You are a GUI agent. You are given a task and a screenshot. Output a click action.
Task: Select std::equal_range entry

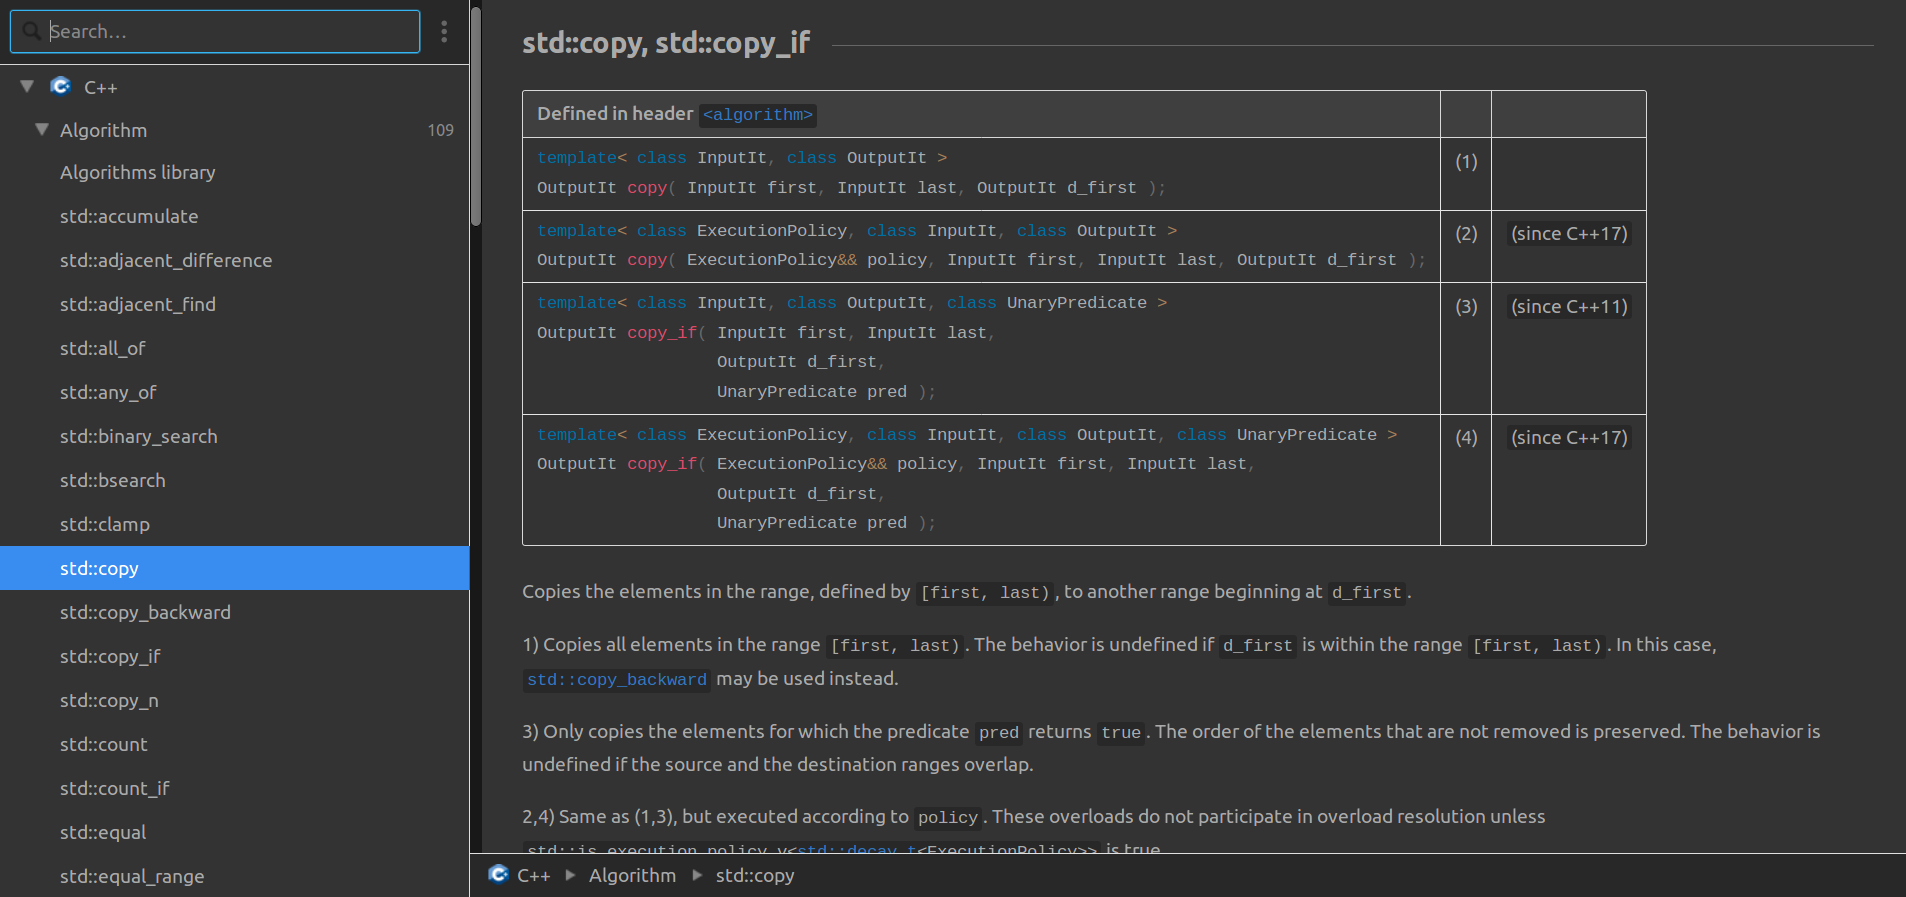[x=235, y=876]
